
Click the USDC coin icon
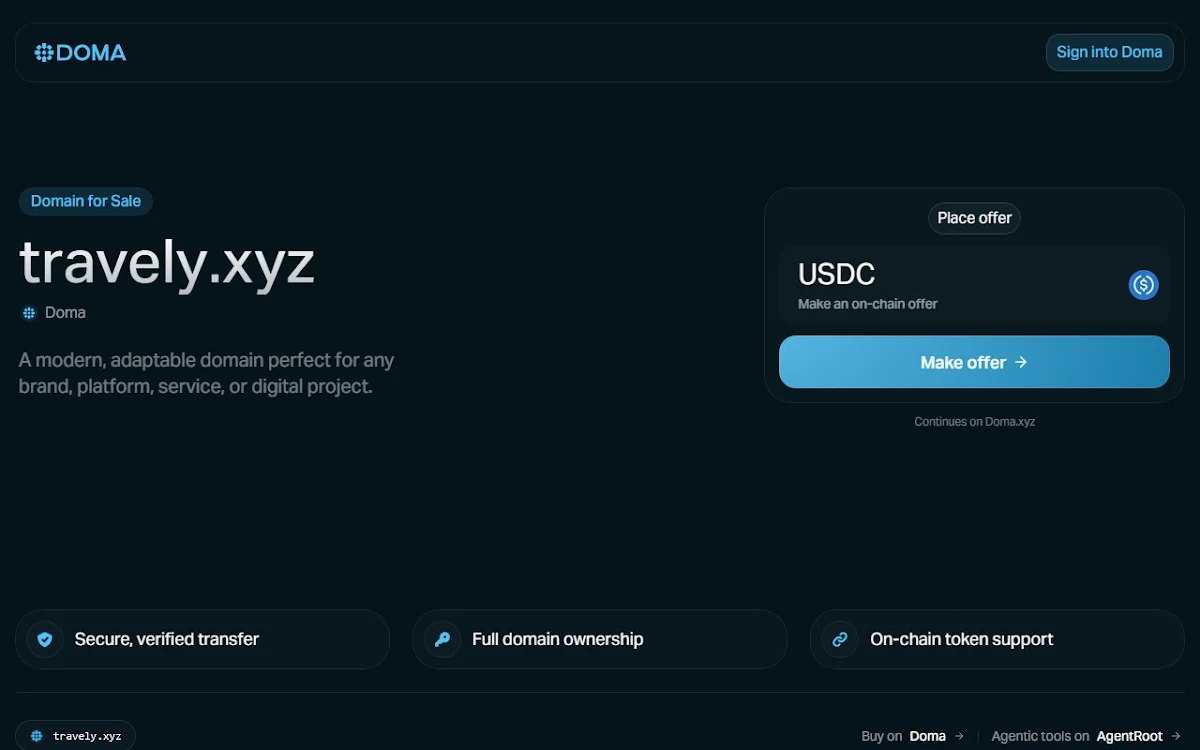[1143, 285]
